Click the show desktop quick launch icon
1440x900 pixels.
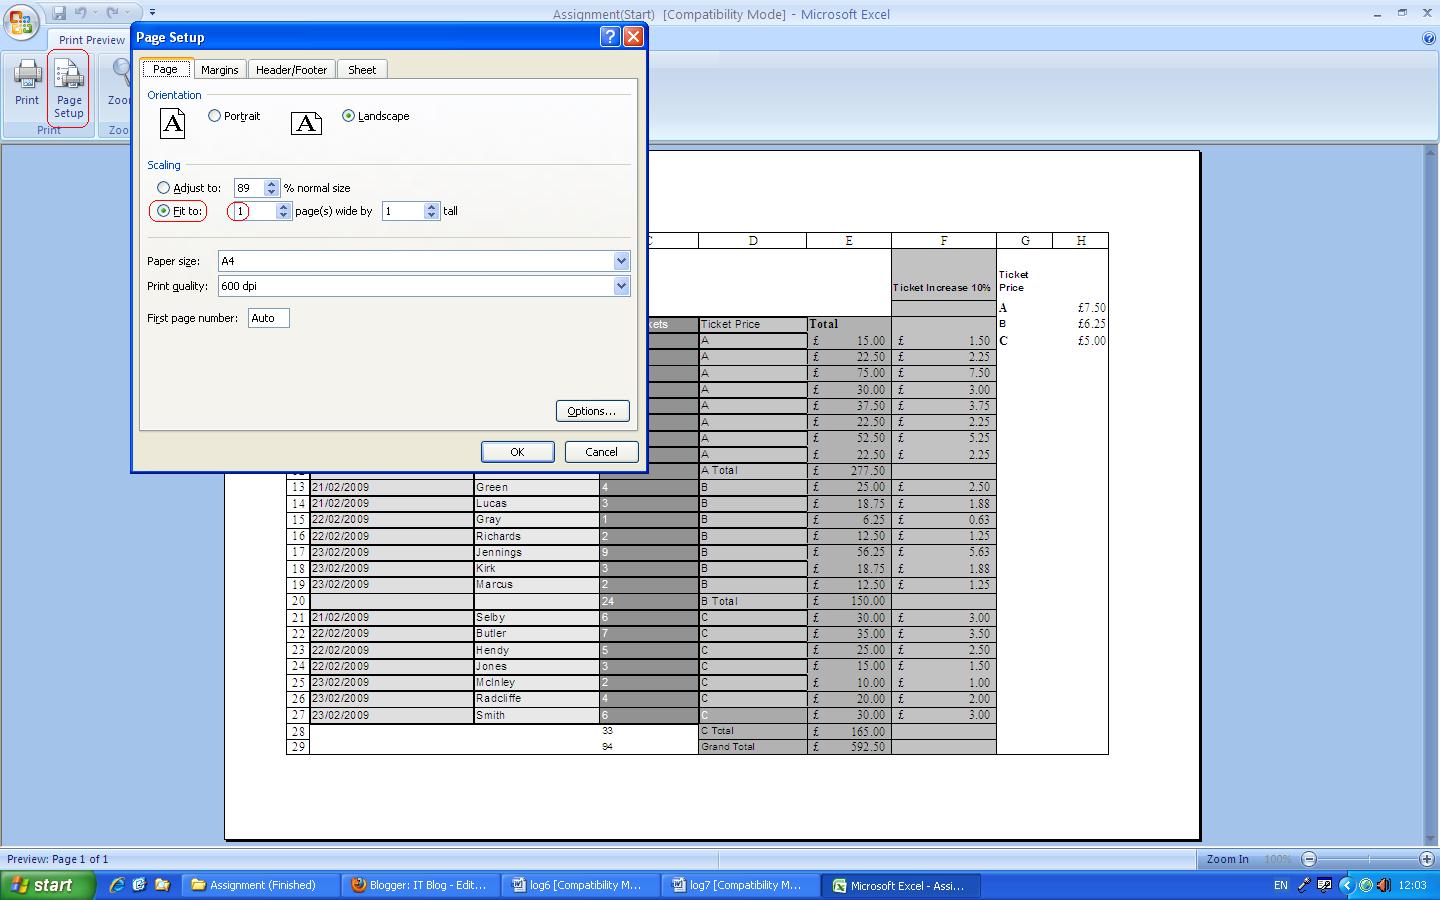139,885
